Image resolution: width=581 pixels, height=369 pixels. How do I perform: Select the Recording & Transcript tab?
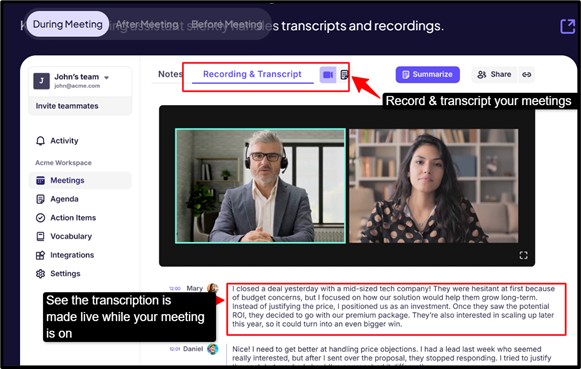(252, 74)
